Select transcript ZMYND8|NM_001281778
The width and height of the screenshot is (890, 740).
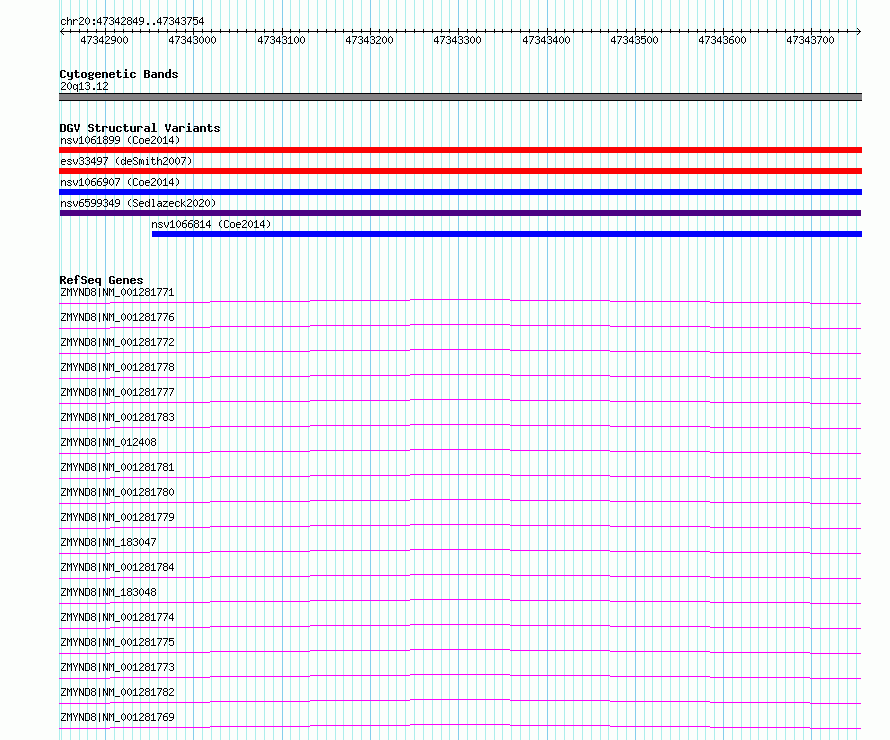(117, 367)
